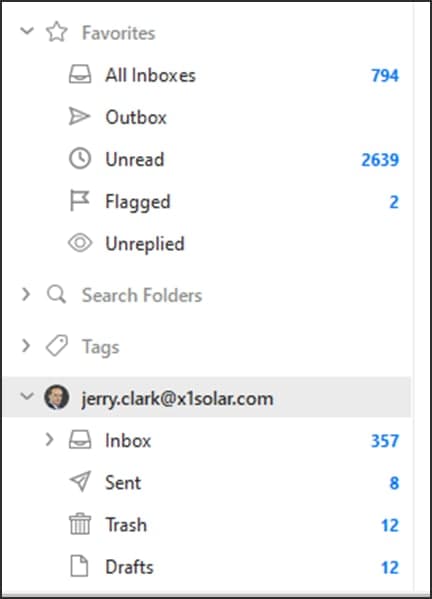Click the All Inboxes tray icon
The height and width of the screenshot is (599, 432).
pyautogui.click(x=80, y=74)
